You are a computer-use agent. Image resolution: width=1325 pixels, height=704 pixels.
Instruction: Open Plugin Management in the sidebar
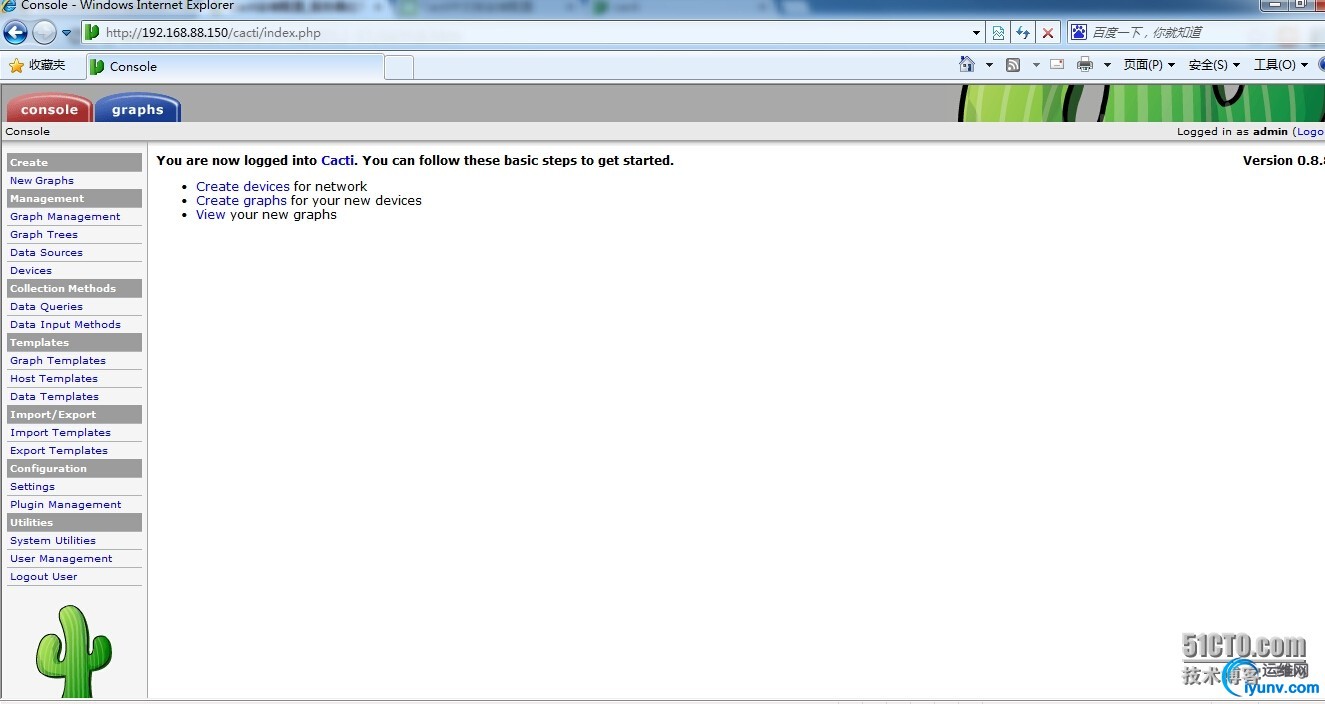coord(66,505)
